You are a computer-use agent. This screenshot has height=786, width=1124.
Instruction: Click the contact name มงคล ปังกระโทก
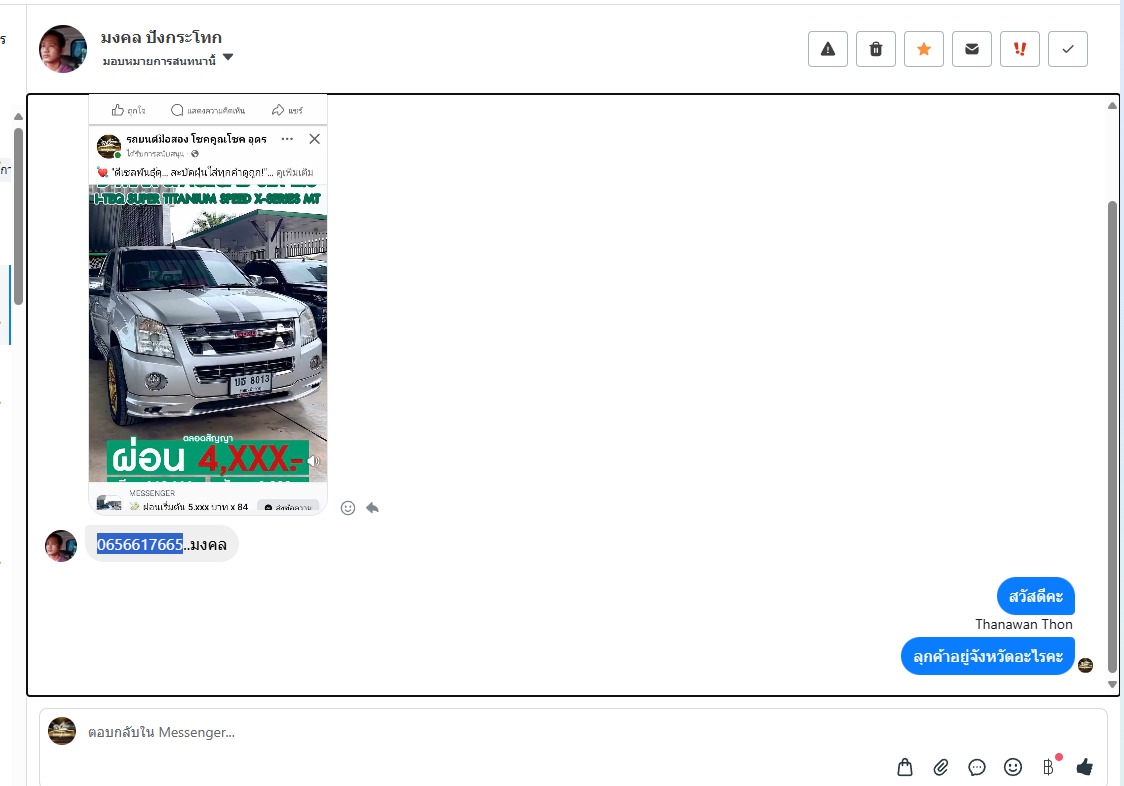161,37
